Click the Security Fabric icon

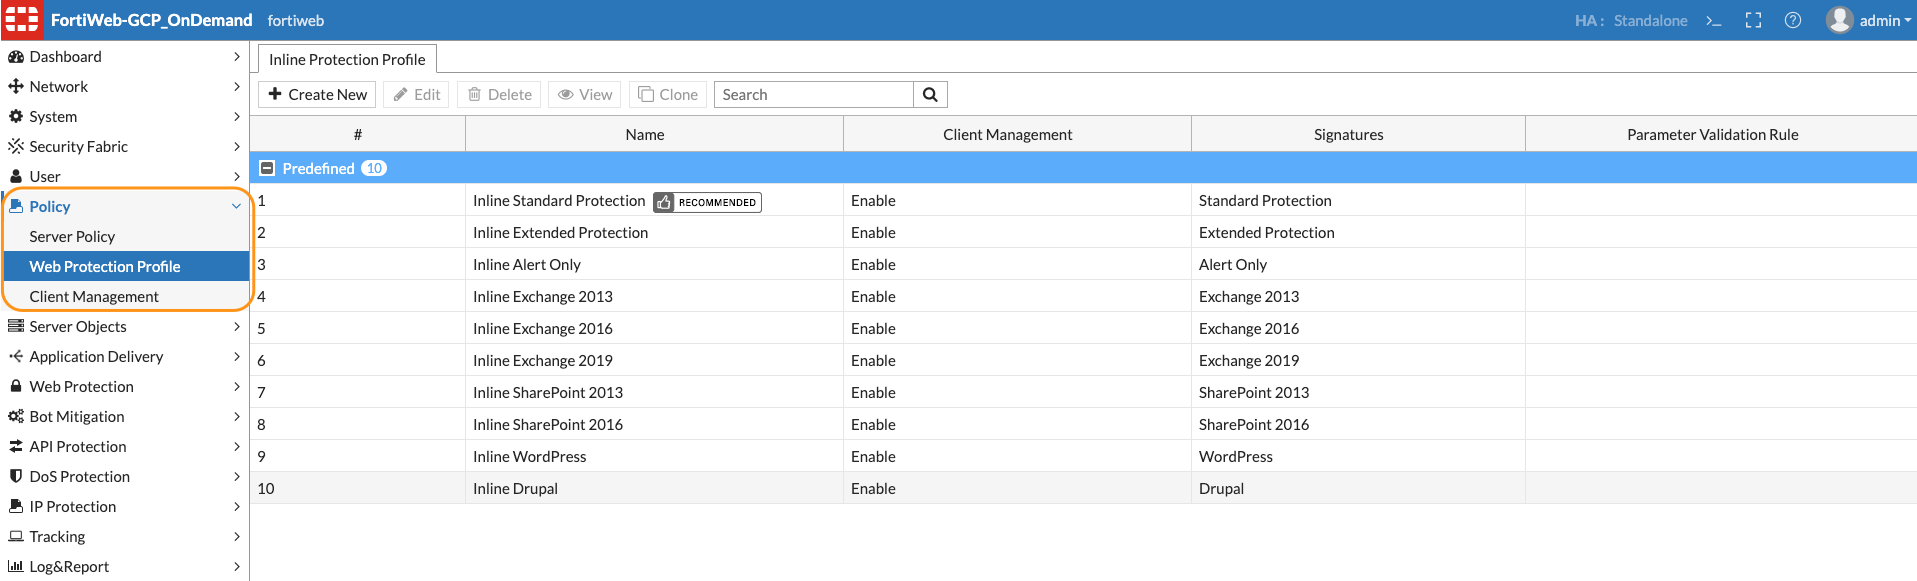(16, 147)
